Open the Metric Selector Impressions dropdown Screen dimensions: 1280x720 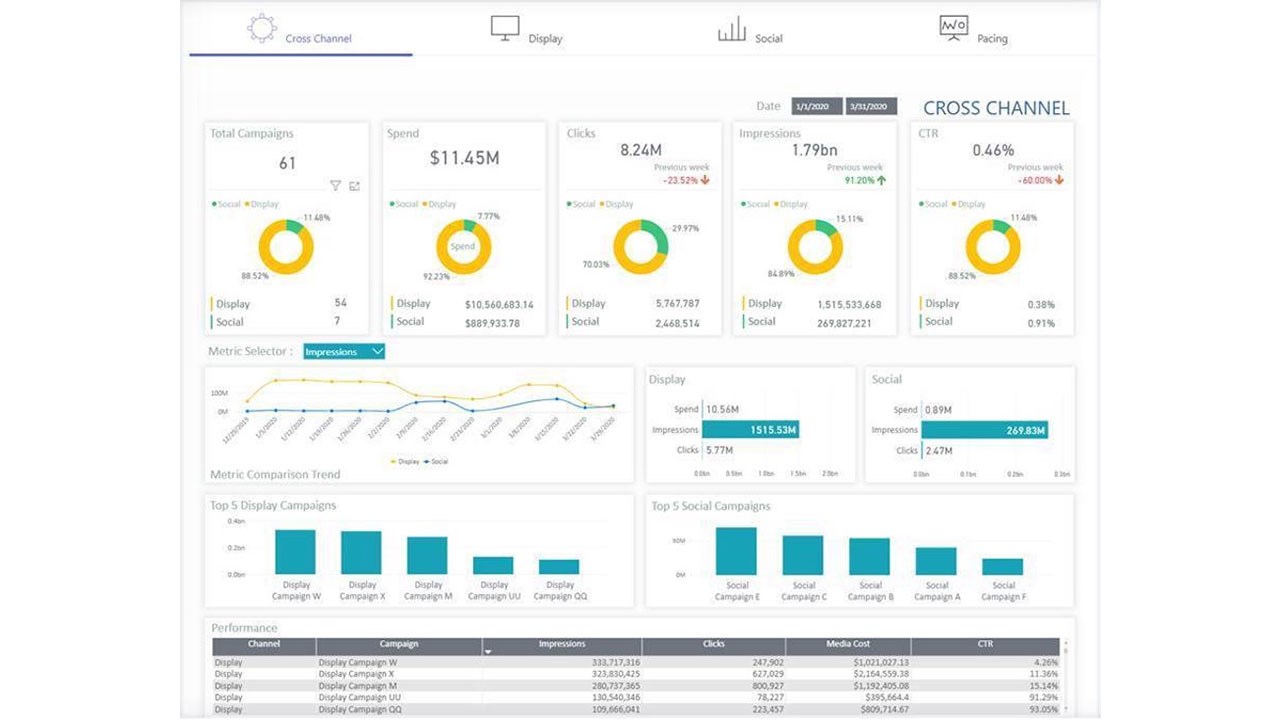click(344, 352)
